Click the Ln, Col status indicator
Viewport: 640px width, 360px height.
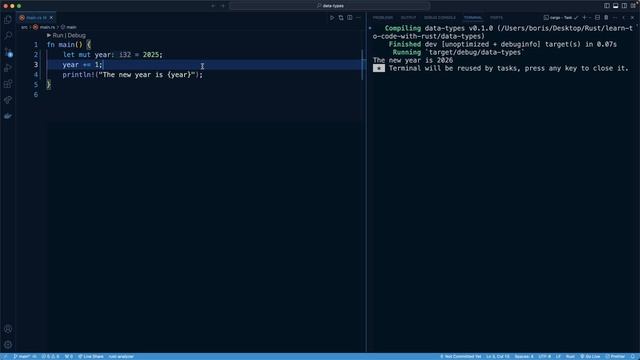pyautogui.click(x=498, y=357)
